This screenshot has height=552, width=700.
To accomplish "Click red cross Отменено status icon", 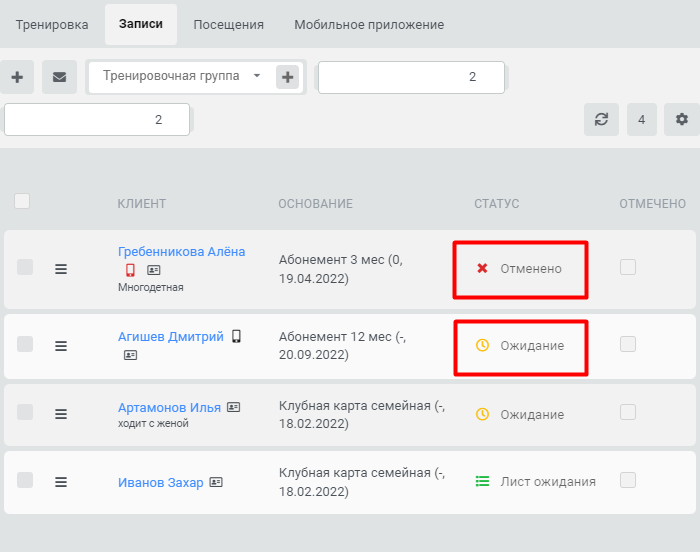I will (482, 268).
